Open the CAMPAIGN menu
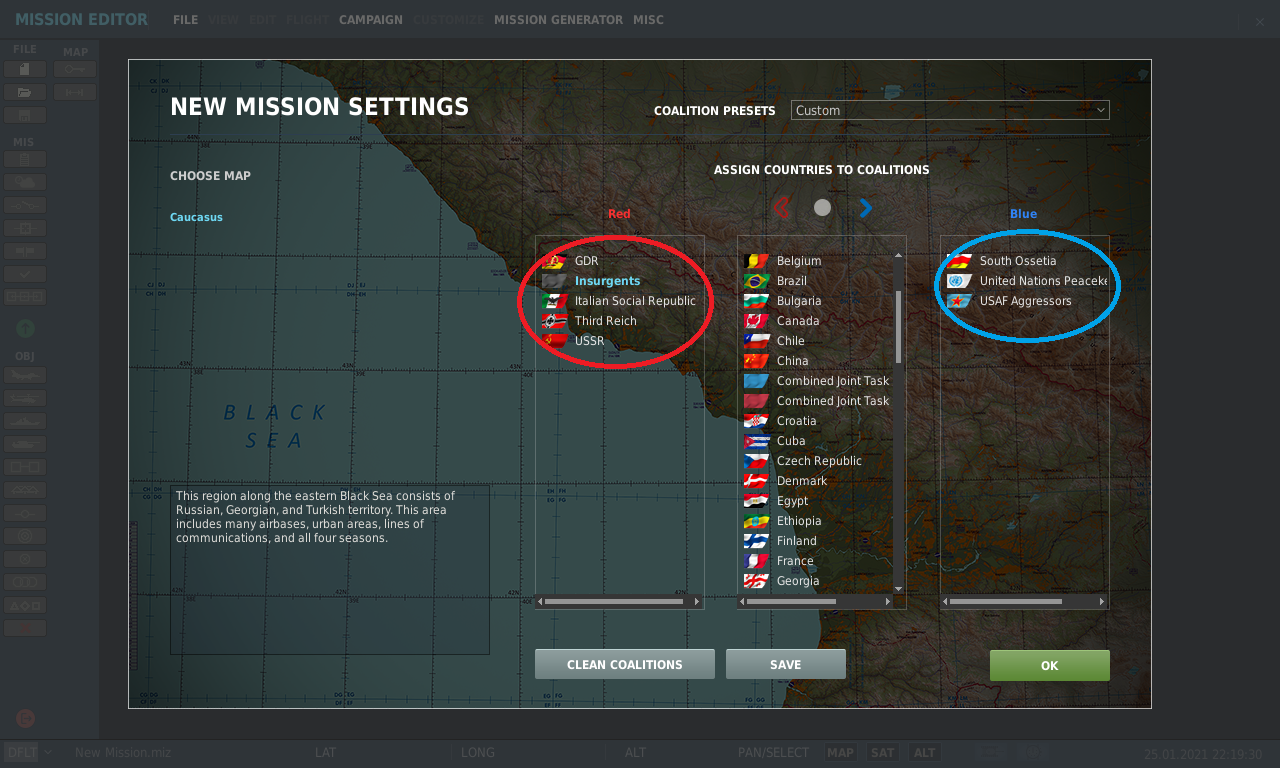This screenshot has width=1280, height=768. pyautogui.click(x=371, y=20)
